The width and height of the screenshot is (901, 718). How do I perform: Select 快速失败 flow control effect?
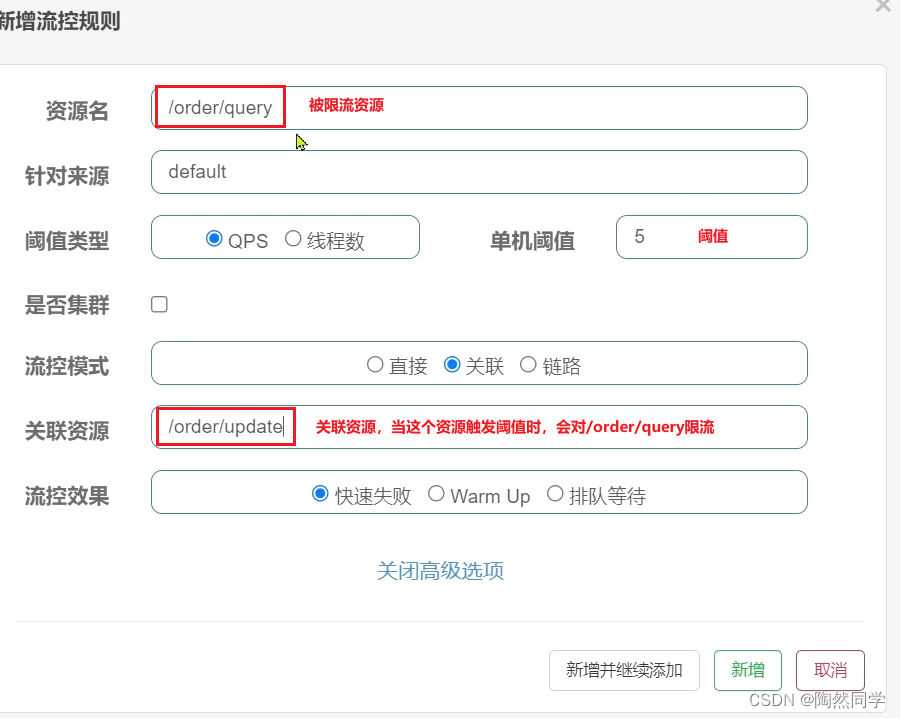[x=320, y=494]
